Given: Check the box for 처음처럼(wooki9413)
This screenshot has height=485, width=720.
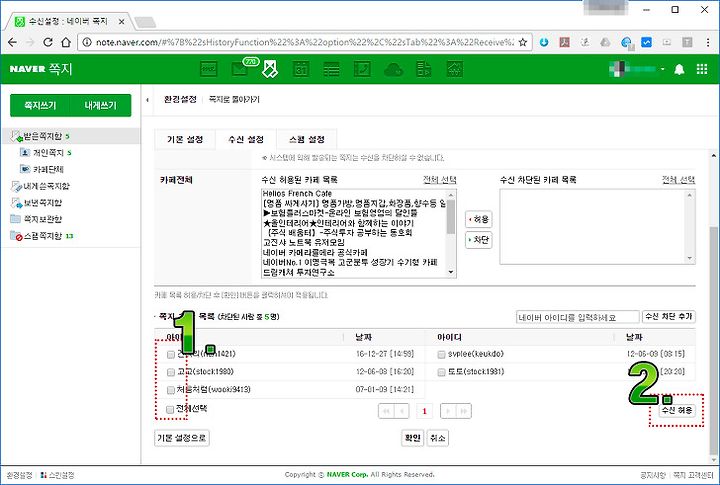Looking at the screenshot, I should pos(171,390).
